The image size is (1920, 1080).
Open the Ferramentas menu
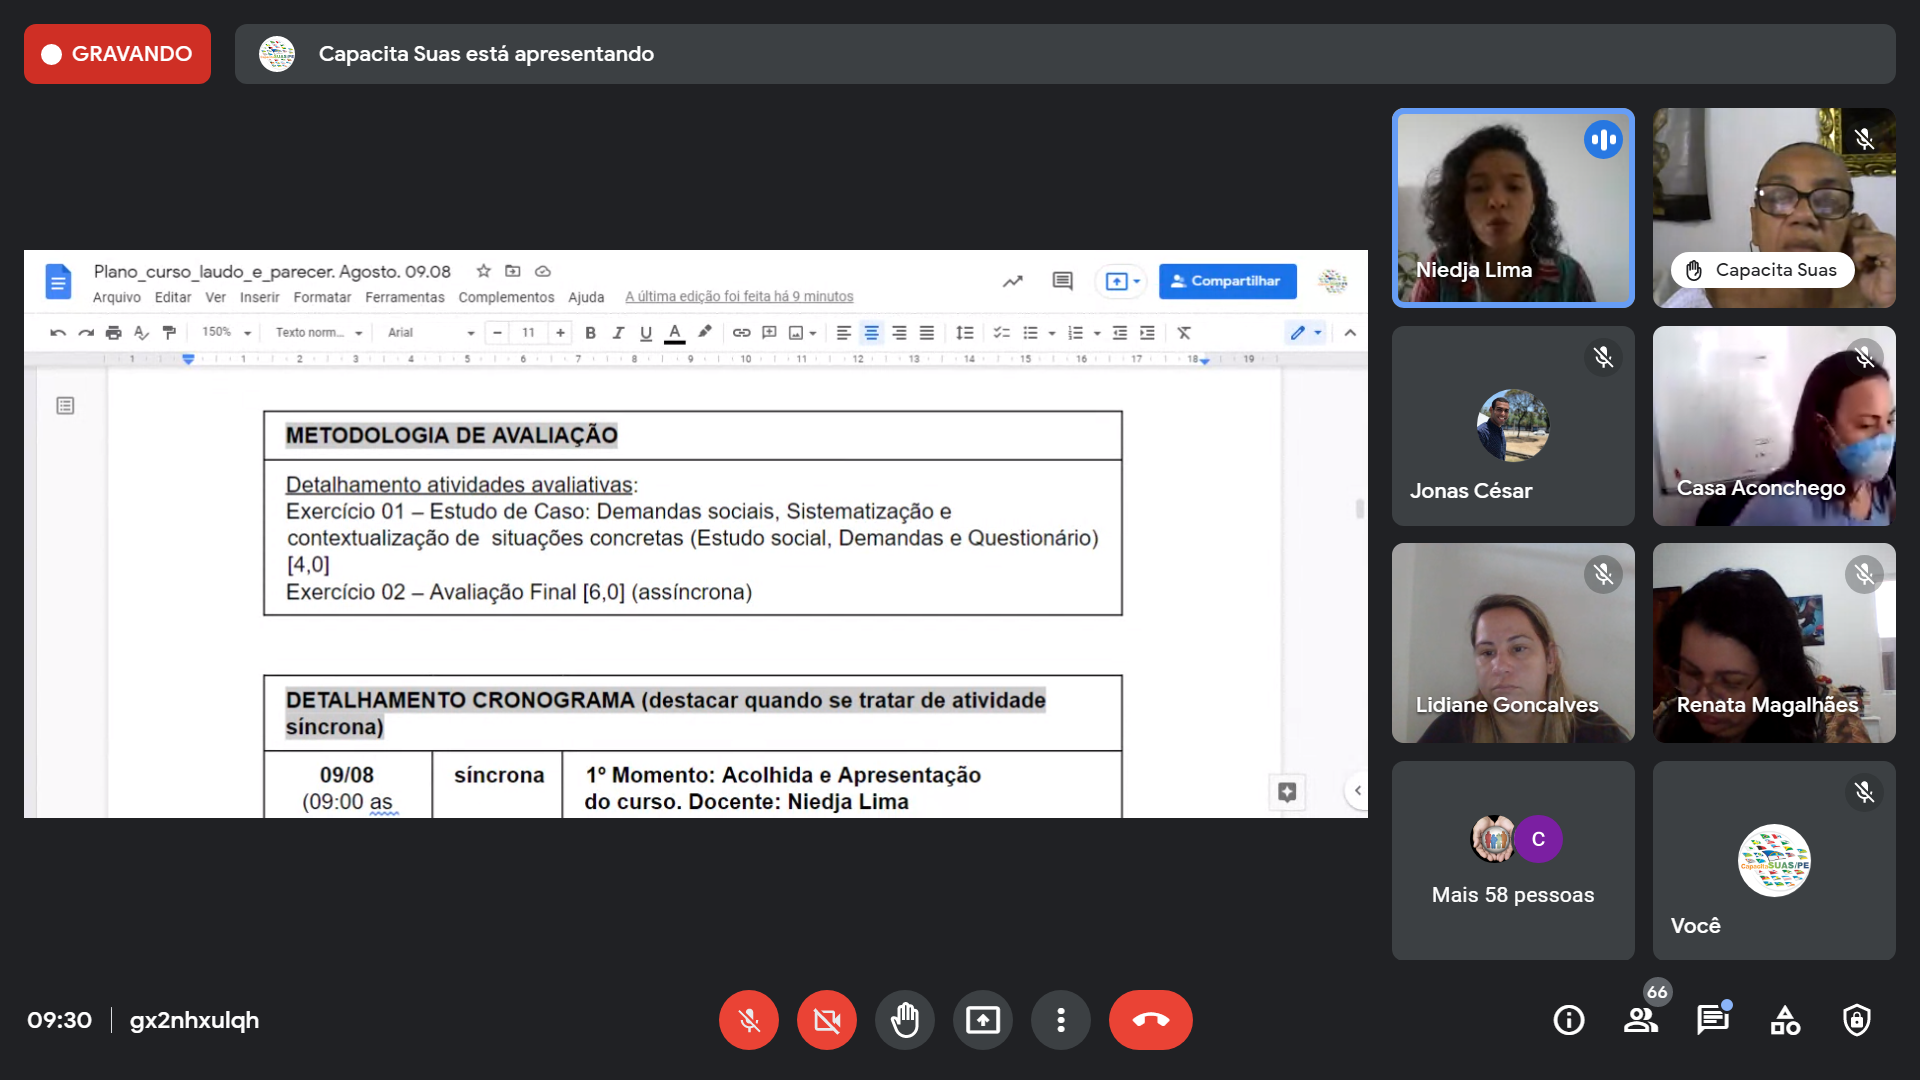coord(404,297)
